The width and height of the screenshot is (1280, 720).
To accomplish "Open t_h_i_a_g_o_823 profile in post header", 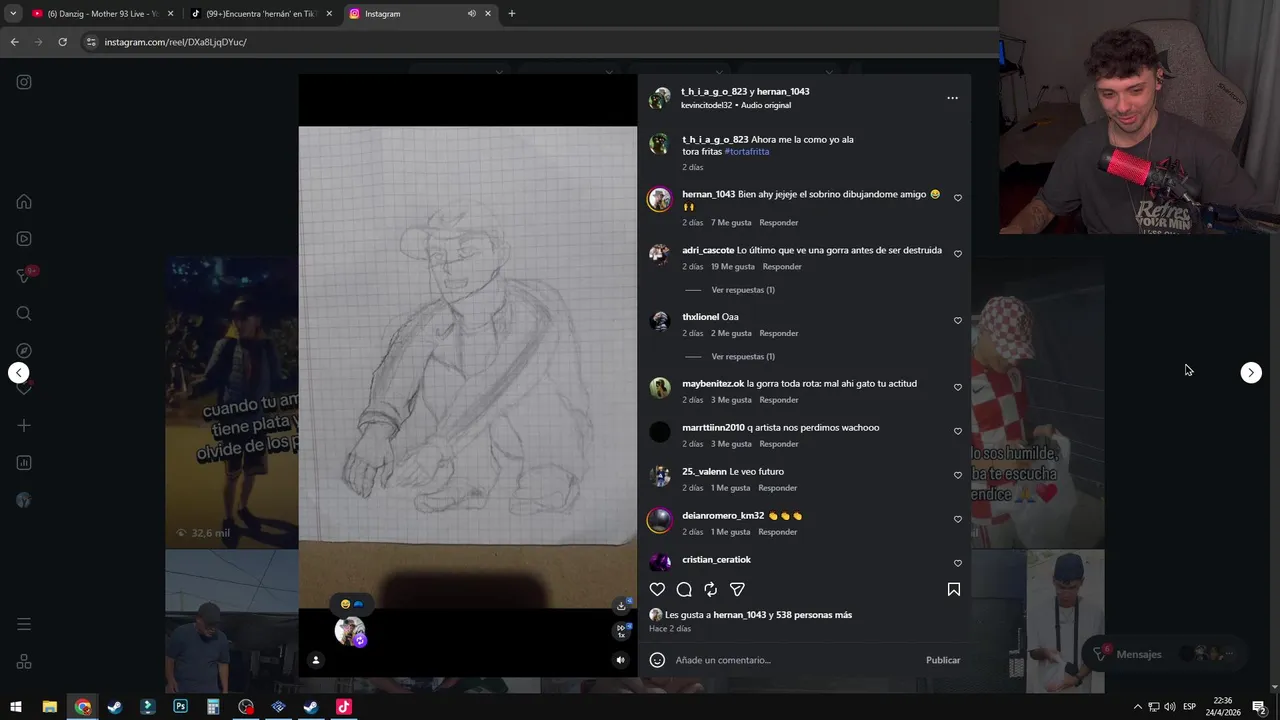I will click(714, 92).
